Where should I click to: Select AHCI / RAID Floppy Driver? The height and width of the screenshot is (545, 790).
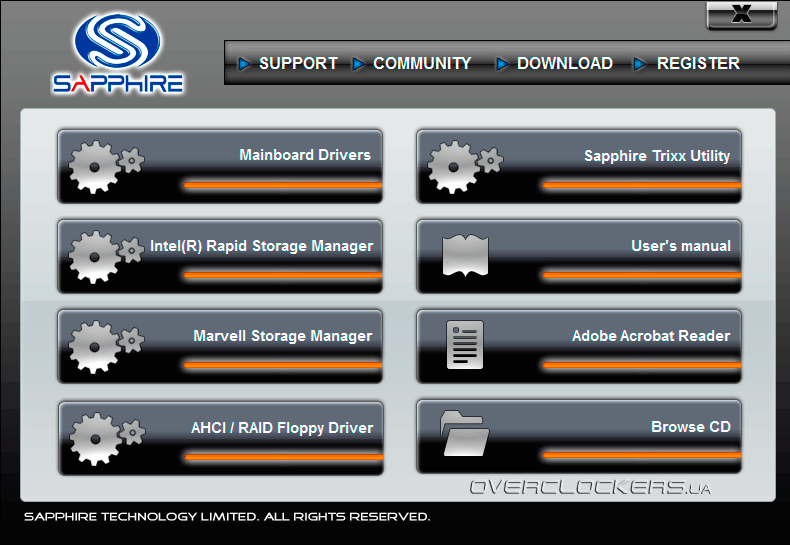[x=221, y=438]
